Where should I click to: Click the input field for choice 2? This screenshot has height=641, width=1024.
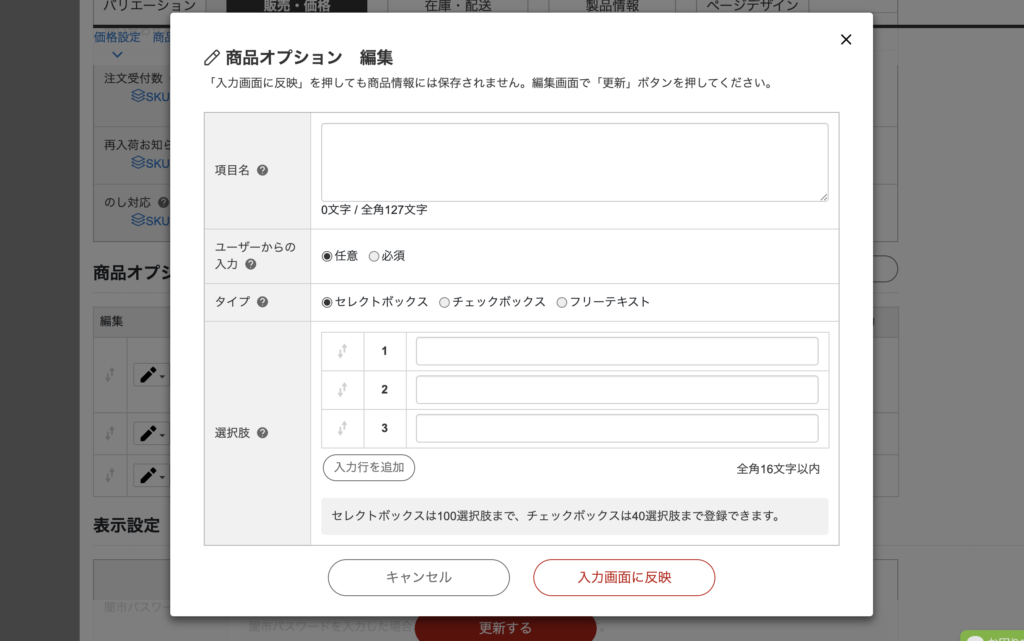click(617, 390)
